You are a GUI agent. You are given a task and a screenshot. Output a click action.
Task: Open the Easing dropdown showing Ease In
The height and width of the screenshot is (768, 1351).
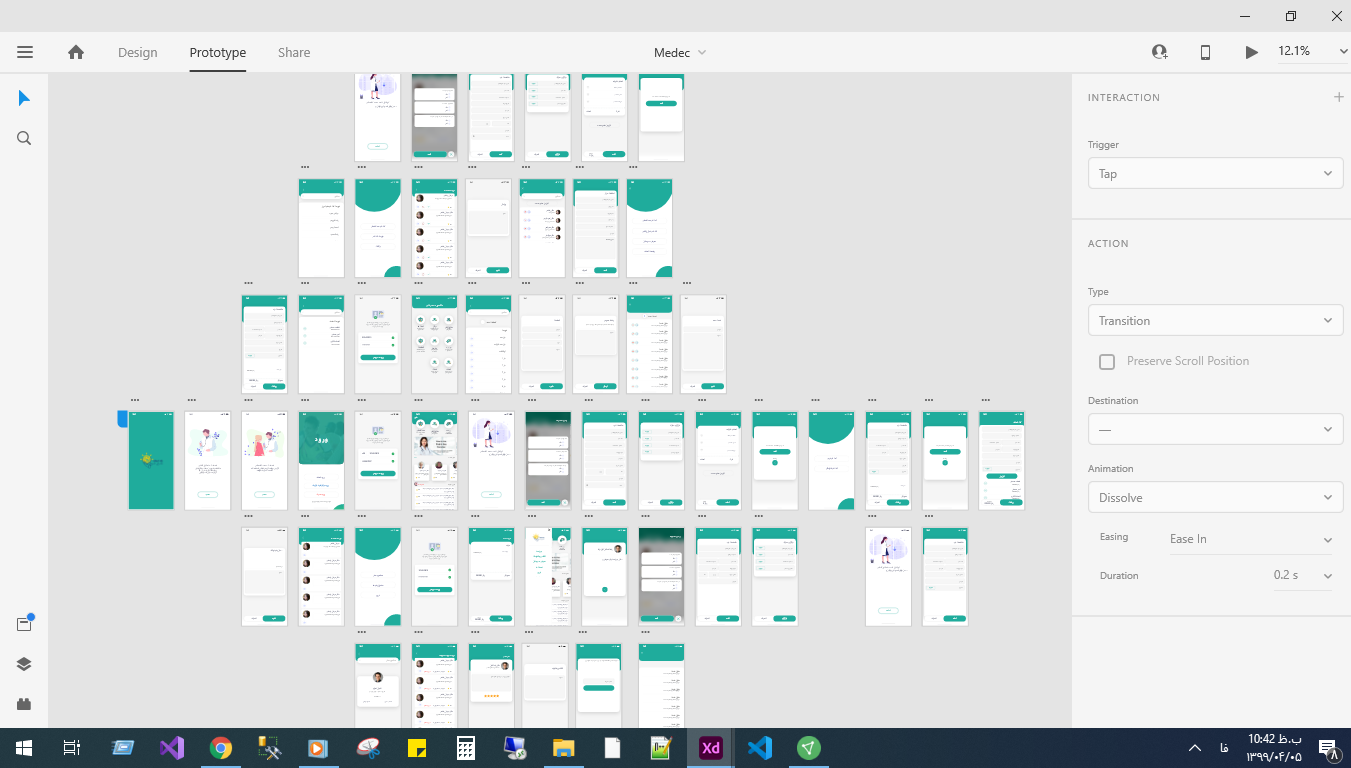(1250, 539)
